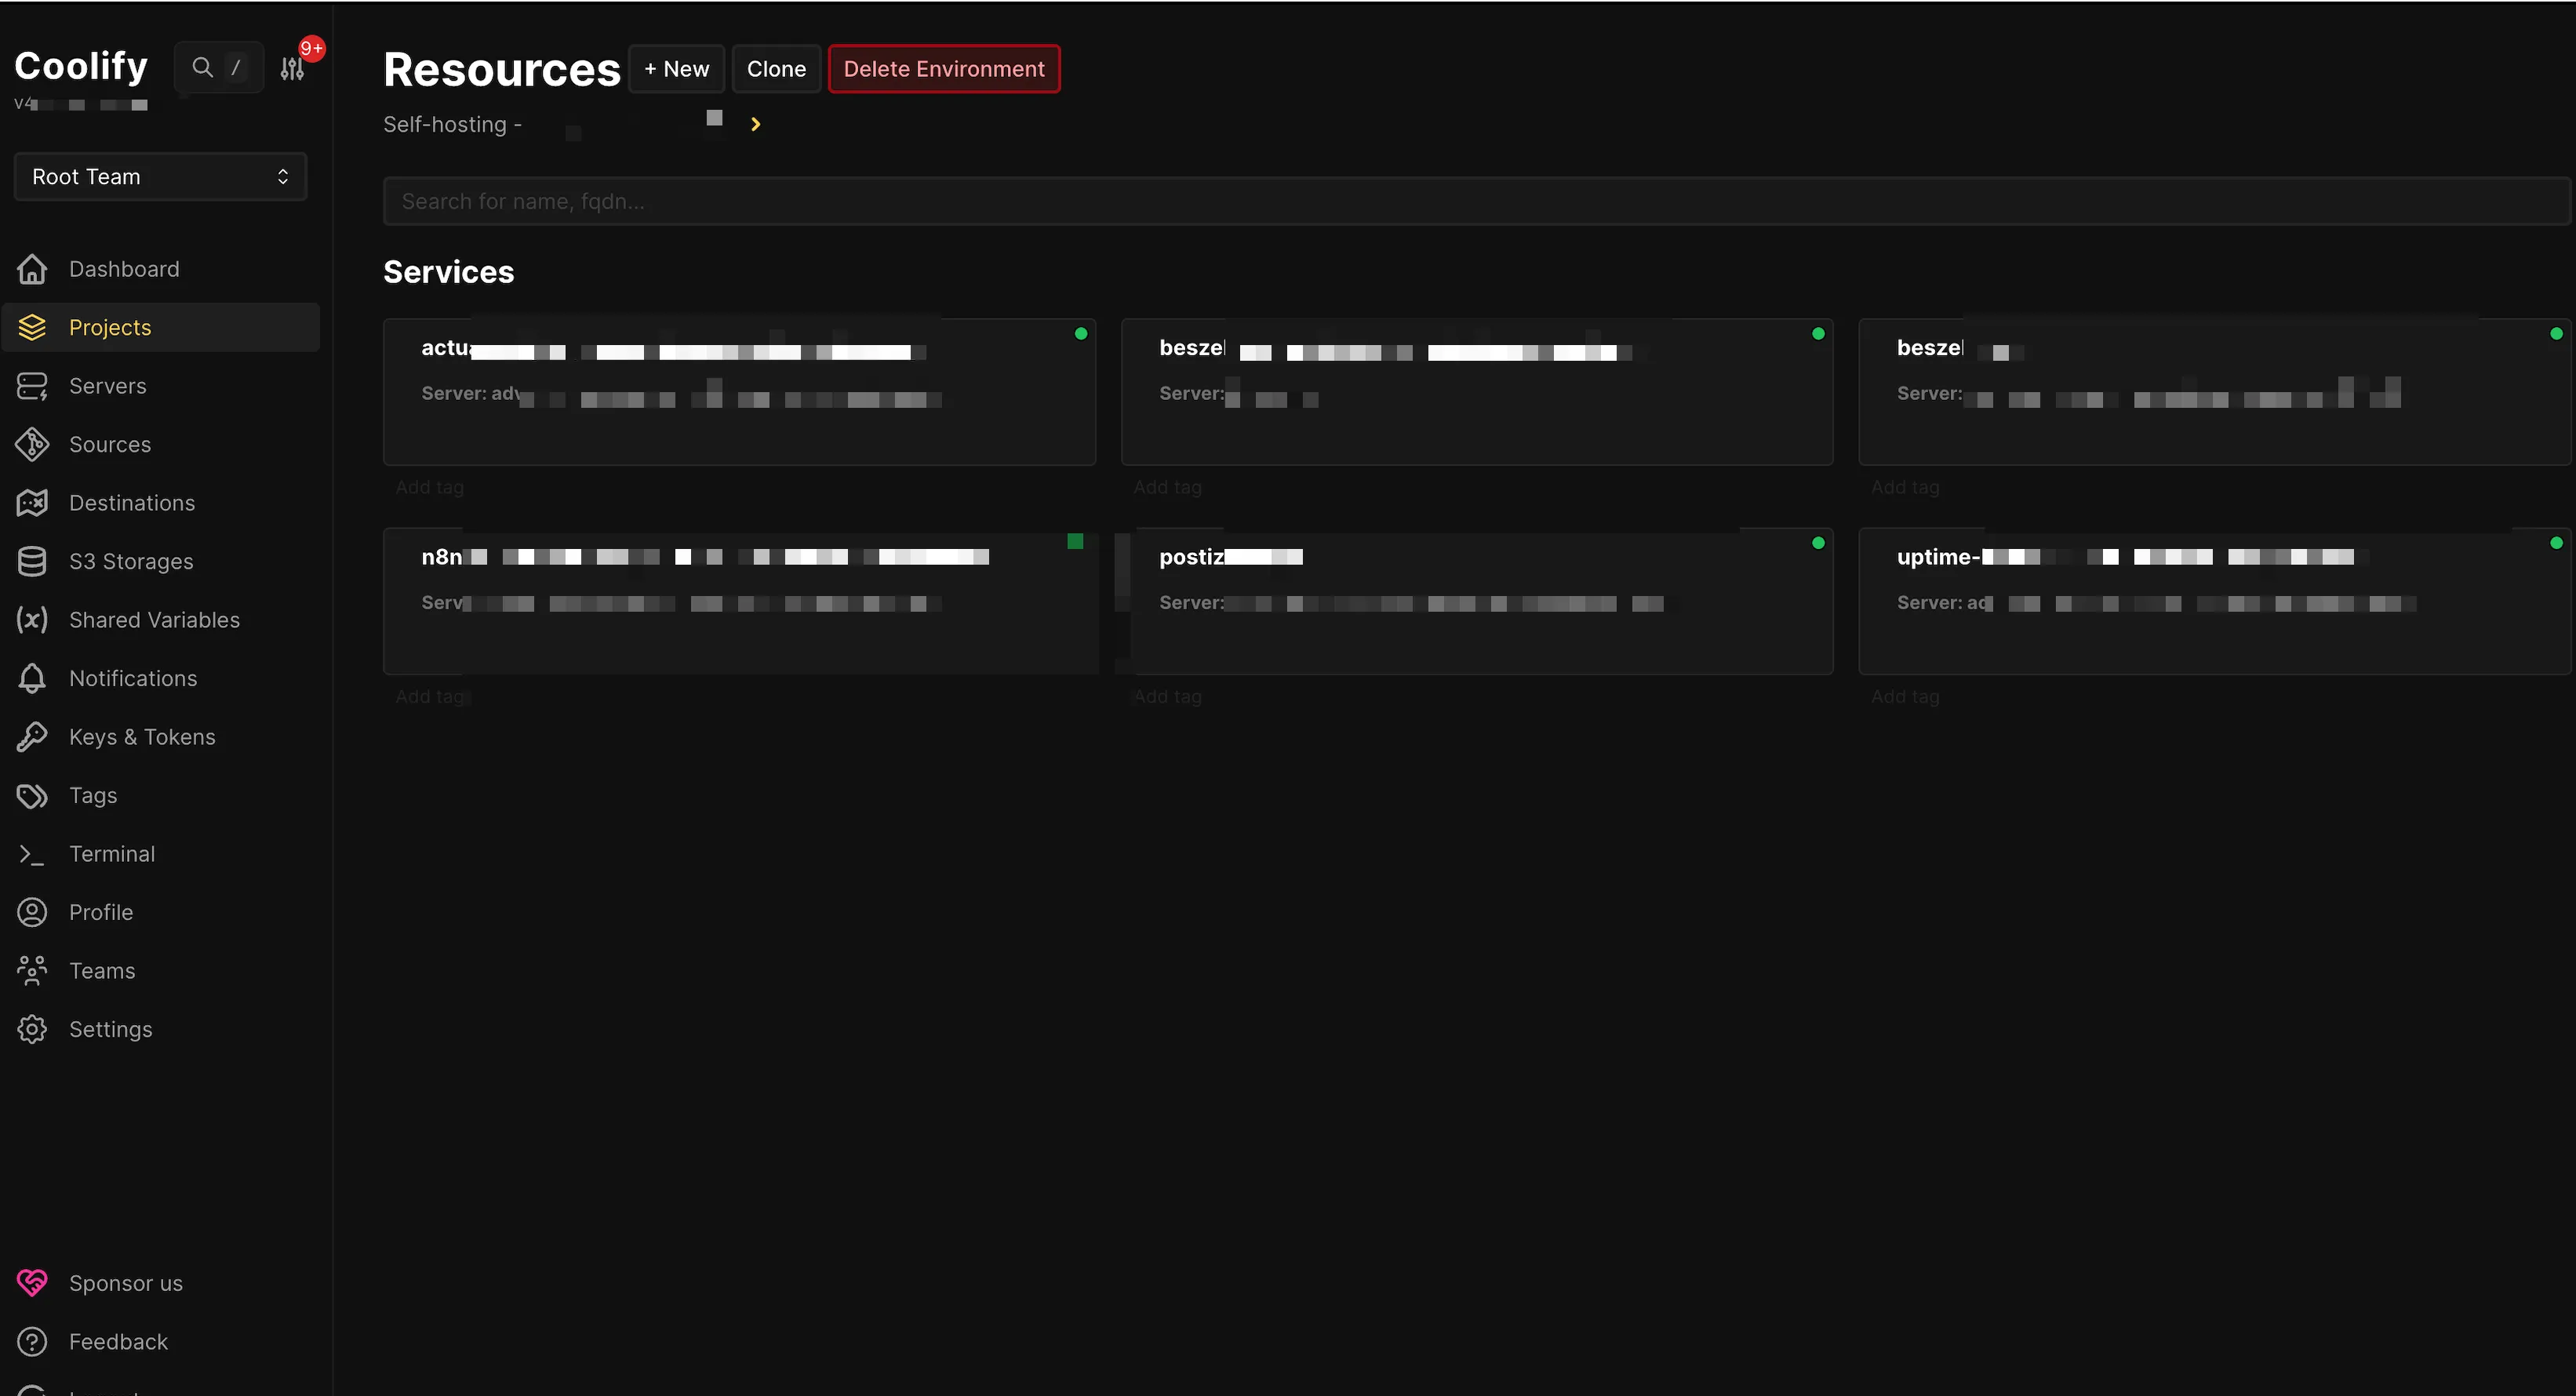Expand the breadcrumb chevron after Self-hosting
Screen dimensions: 2576x1396
click(x=755, y=123)
